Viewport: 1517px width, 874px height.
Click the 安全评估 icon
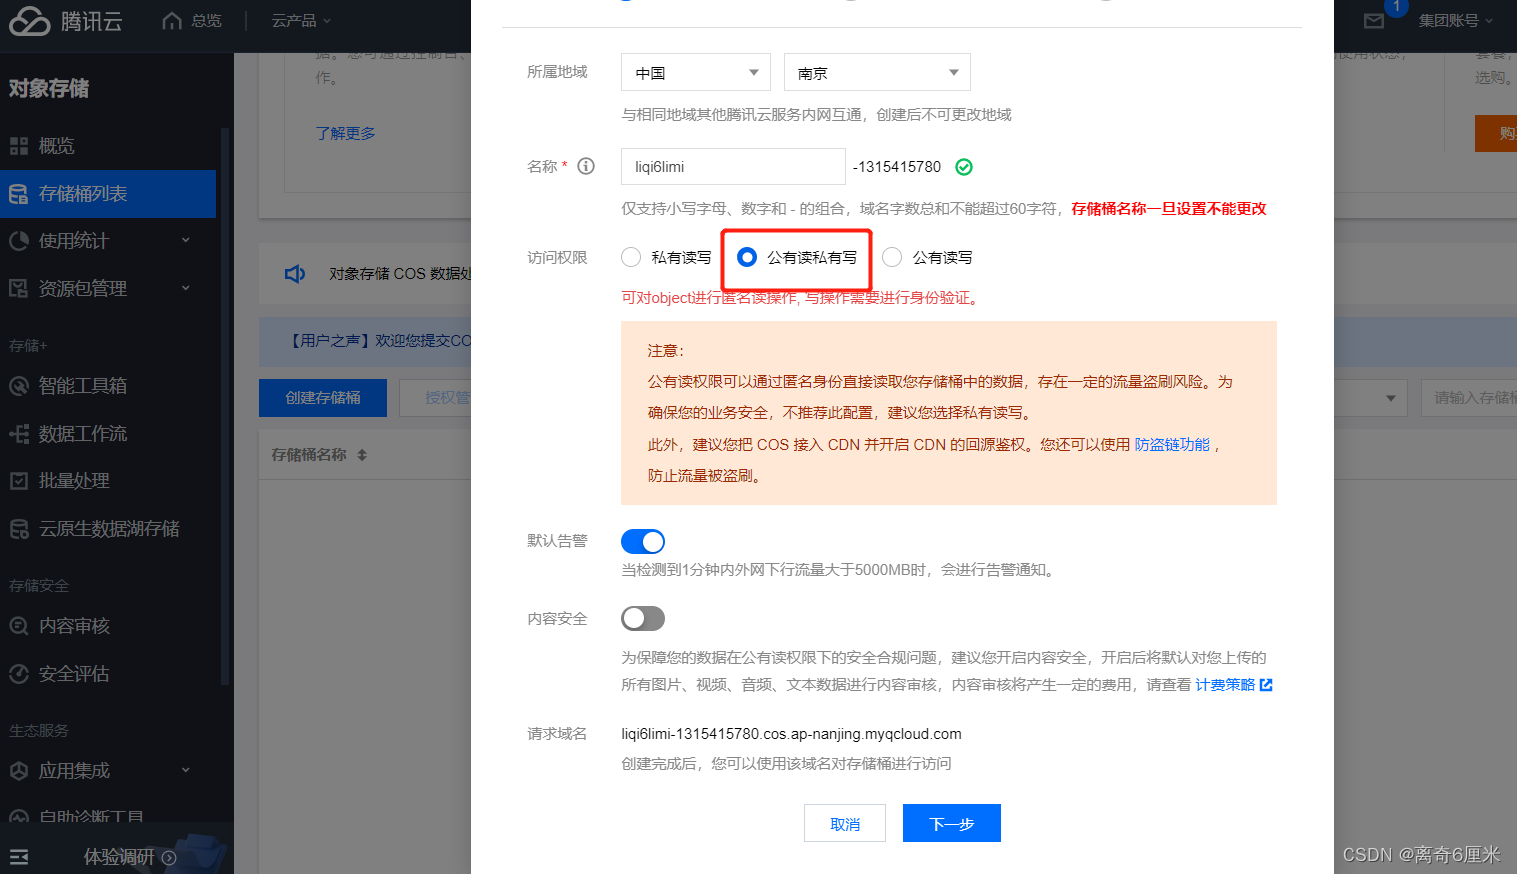coord(18,674)
